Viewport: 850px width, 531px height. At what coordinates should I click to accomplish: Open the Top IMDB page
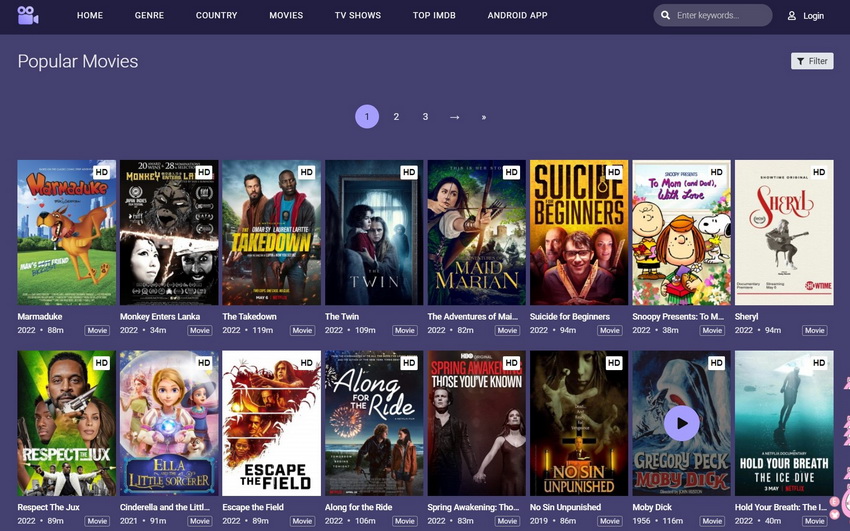pos(435,16)
